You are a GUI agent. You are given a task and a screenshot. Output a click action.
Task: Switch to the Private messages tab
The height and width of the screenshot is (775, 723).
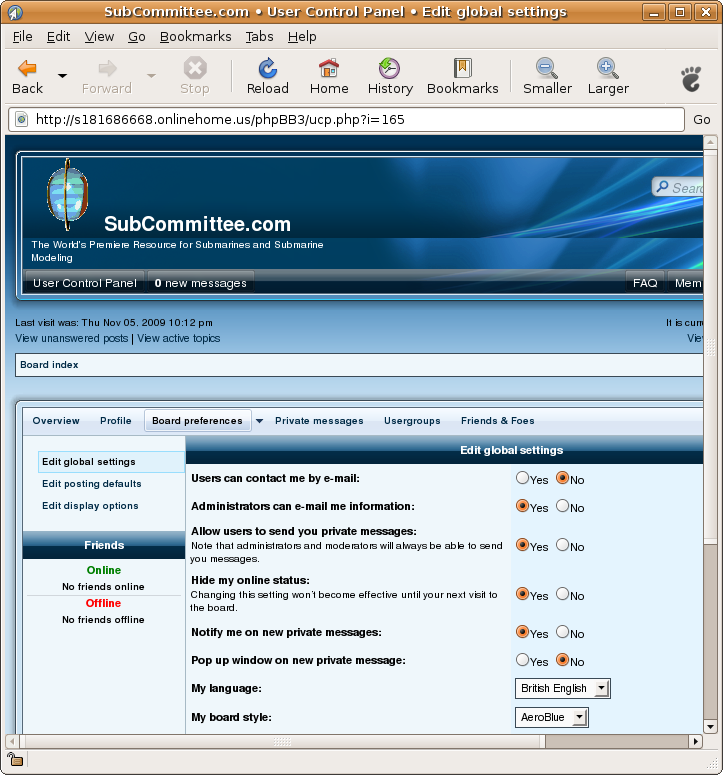coord(319,421)
